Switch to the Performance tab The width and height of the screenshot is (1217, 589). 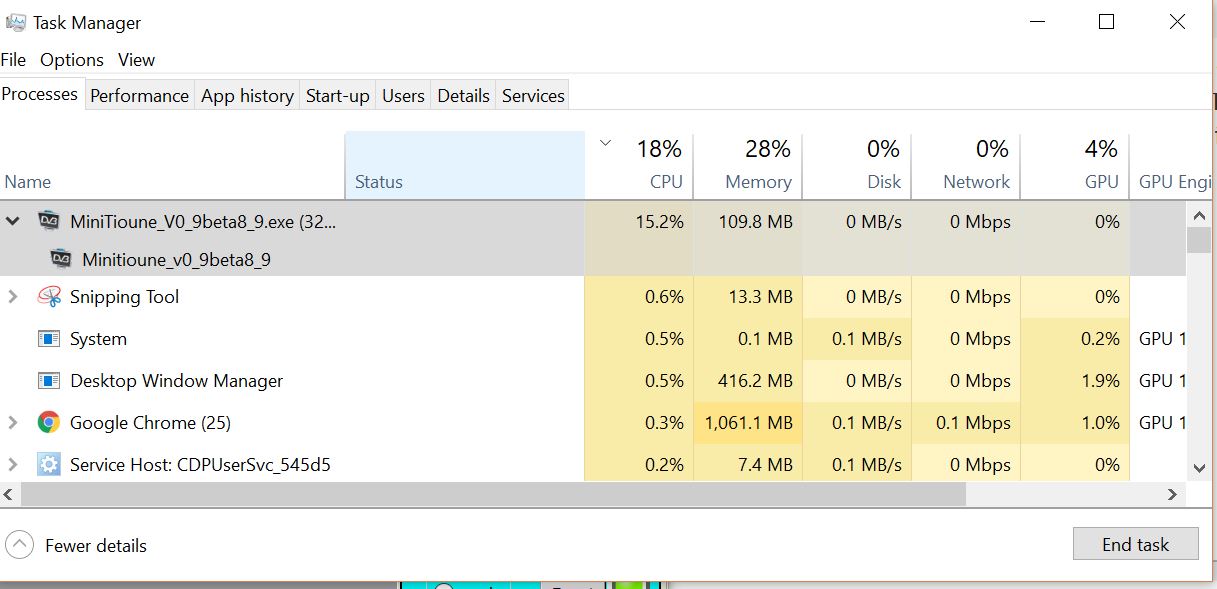[139, 96]
